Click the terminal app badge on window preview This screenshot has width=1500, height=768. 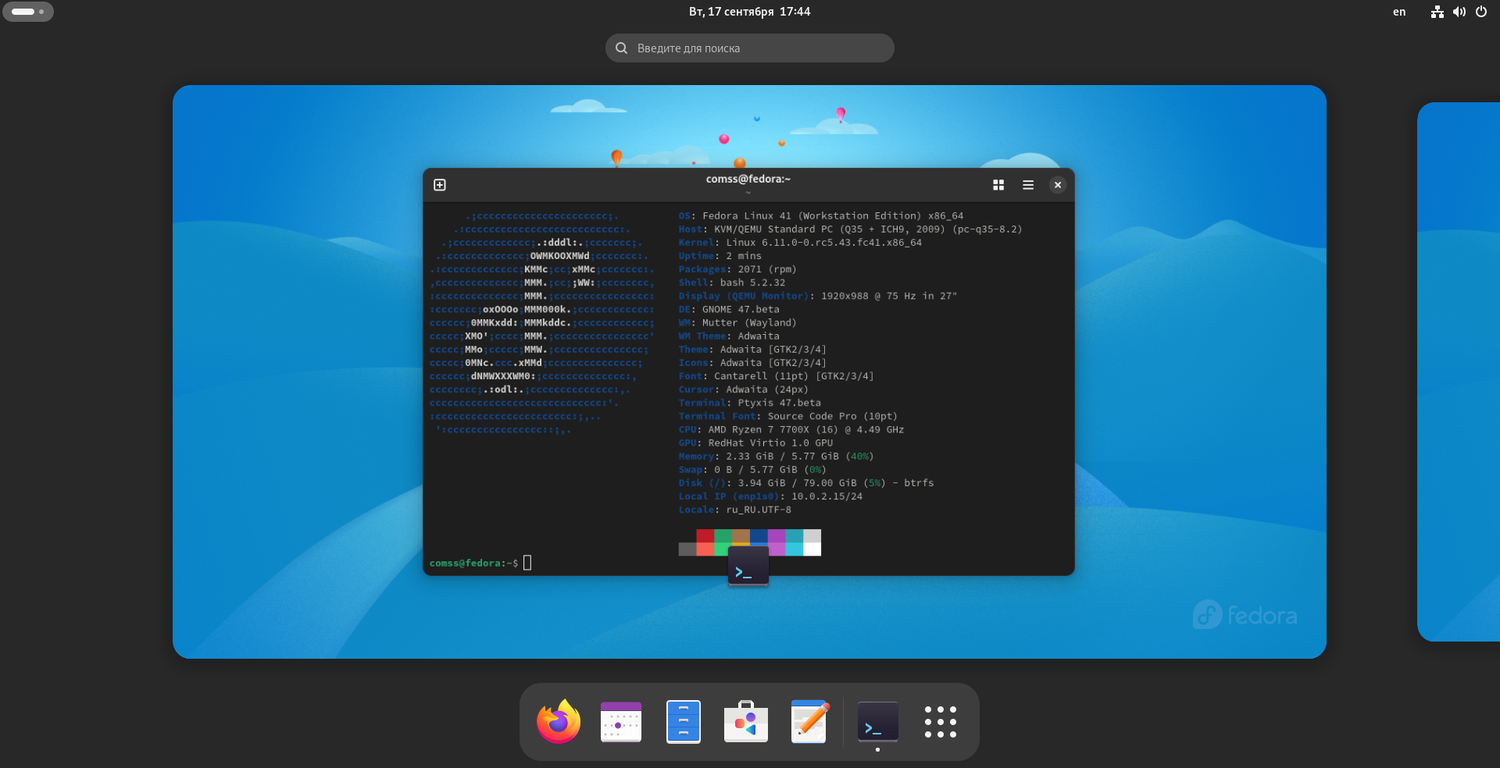point(748,566)
